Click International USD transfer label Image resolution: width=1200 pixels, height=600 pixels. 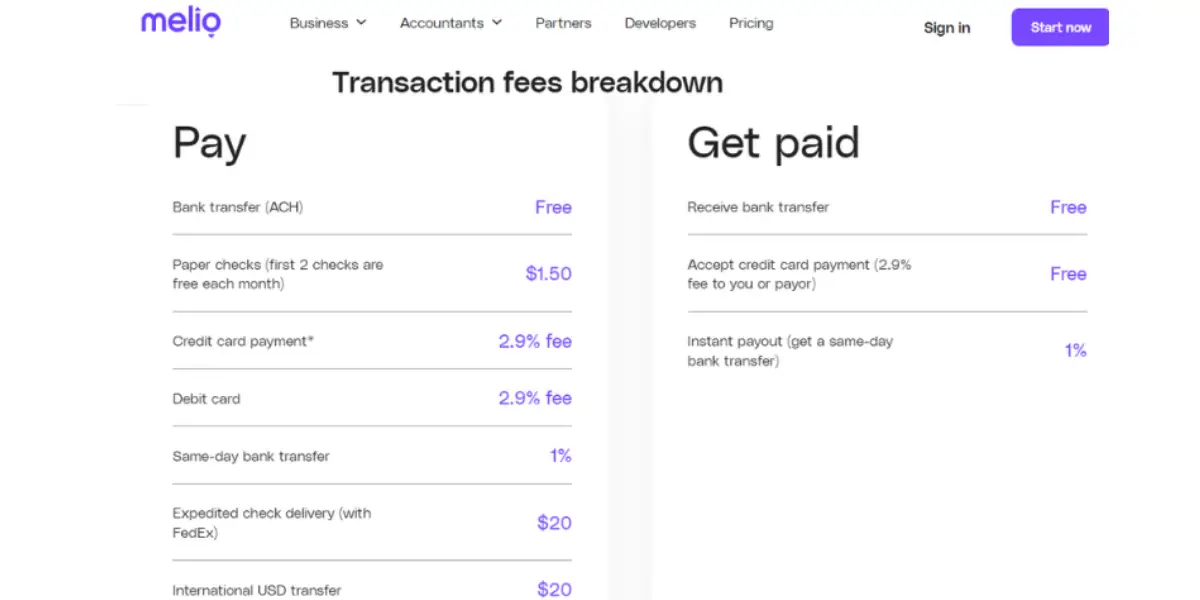coord(257,590)
